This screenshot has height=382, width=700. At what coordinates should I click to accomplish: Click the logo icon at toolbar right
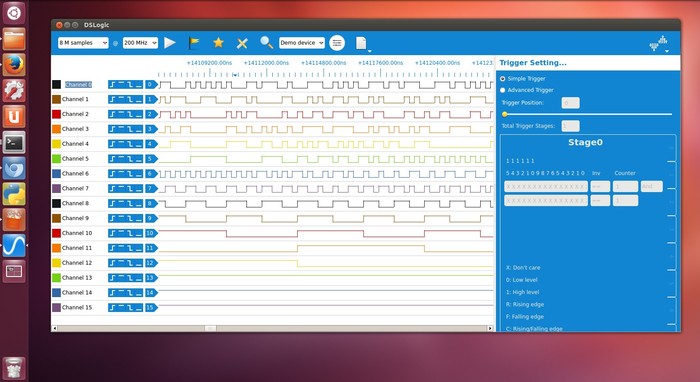coord(658,43)
